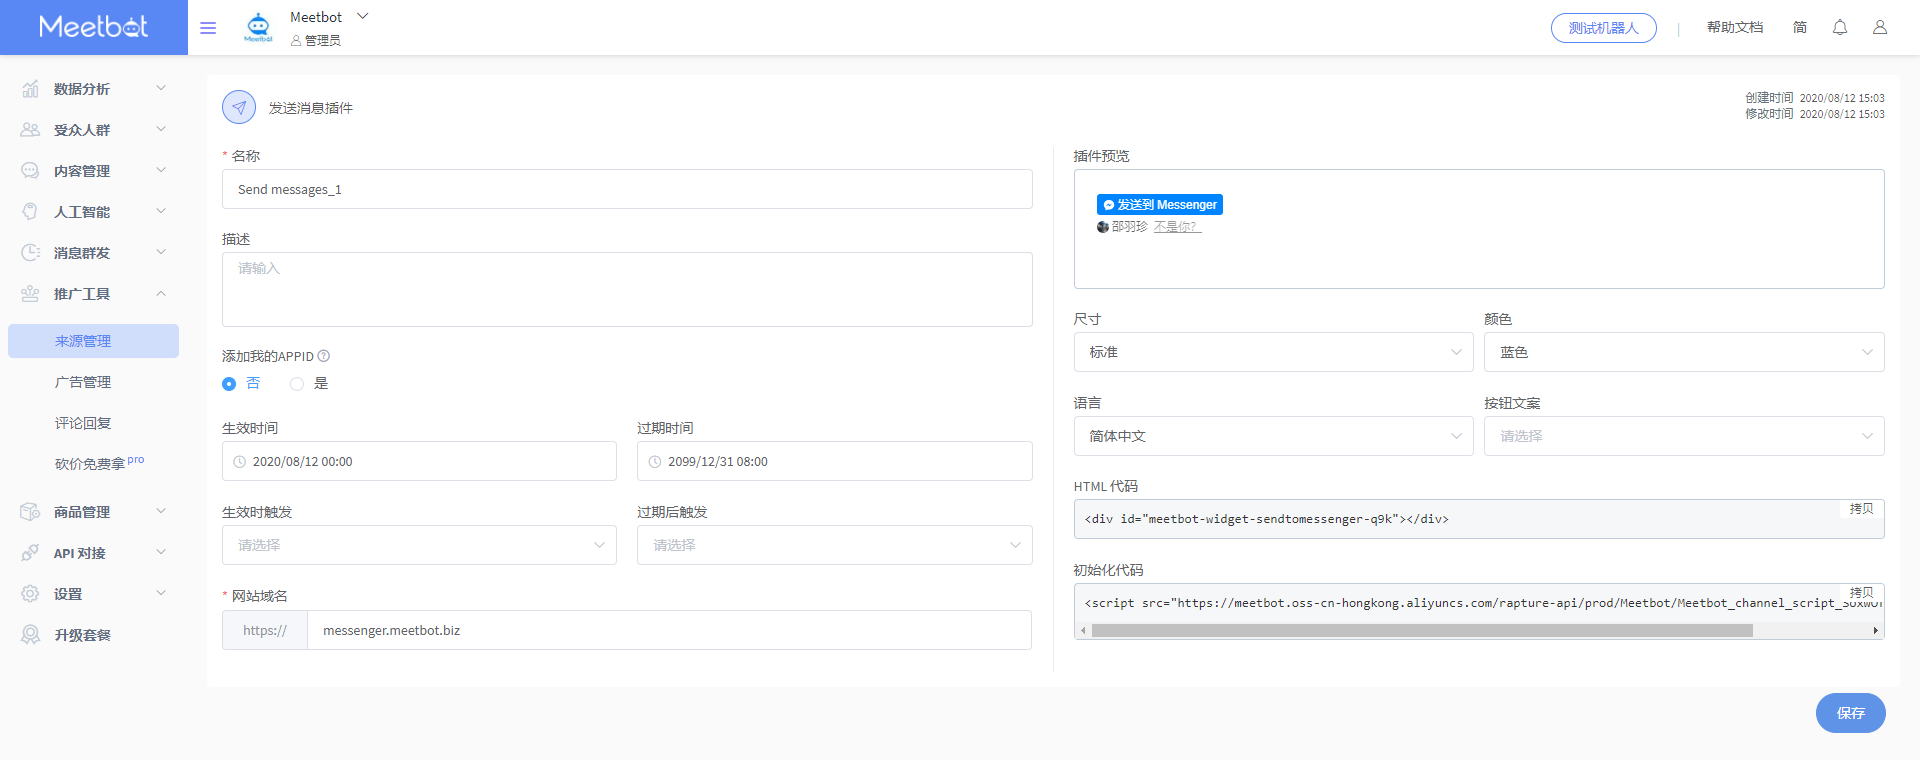Click 发送到 Messenger preview button
The width and height of the screenshot is (1920, 760).
coord(1160,204)
